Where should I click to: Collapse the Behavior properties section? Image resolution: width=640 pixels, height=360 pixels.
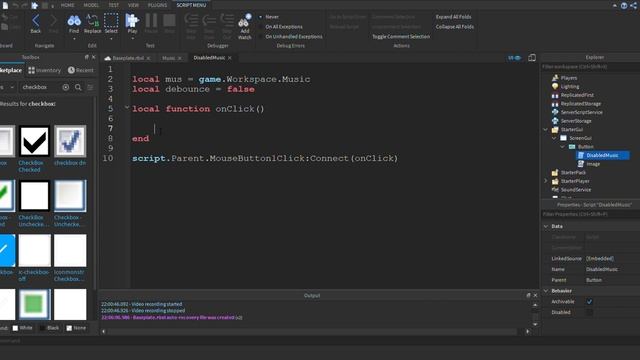(x=546, y=291)
